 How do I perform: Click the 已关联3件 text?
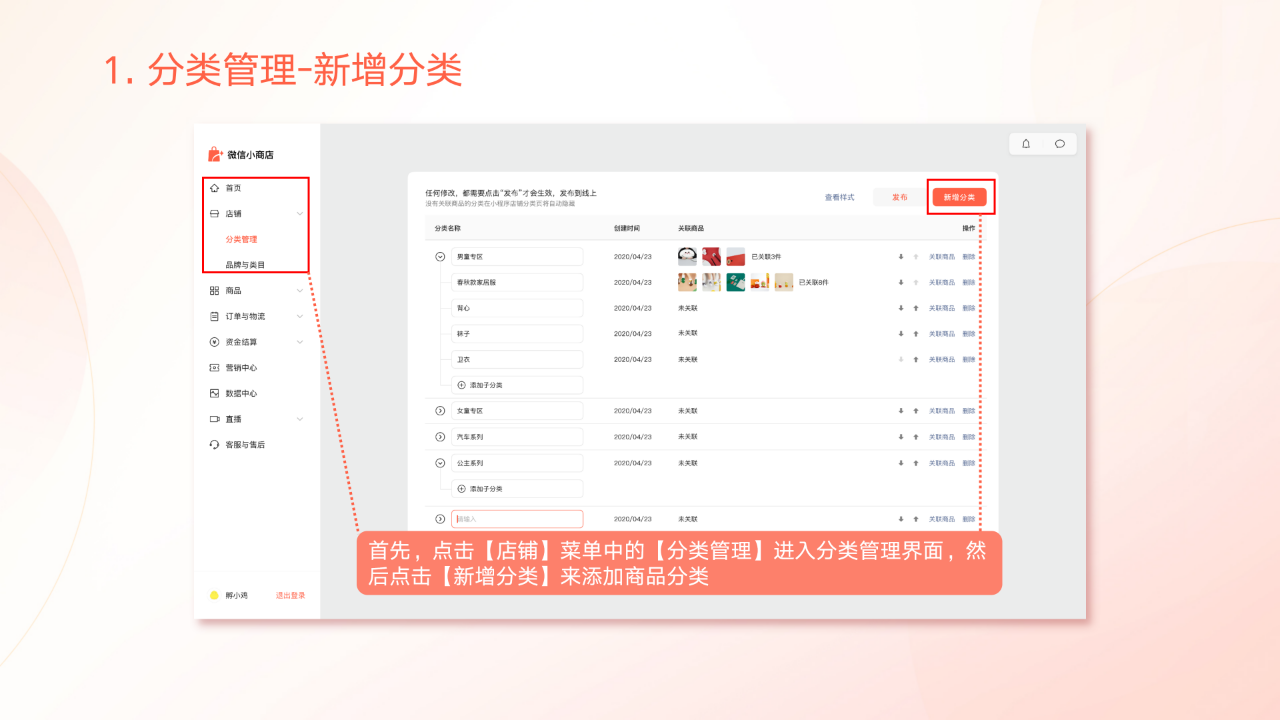click(766, 257)
